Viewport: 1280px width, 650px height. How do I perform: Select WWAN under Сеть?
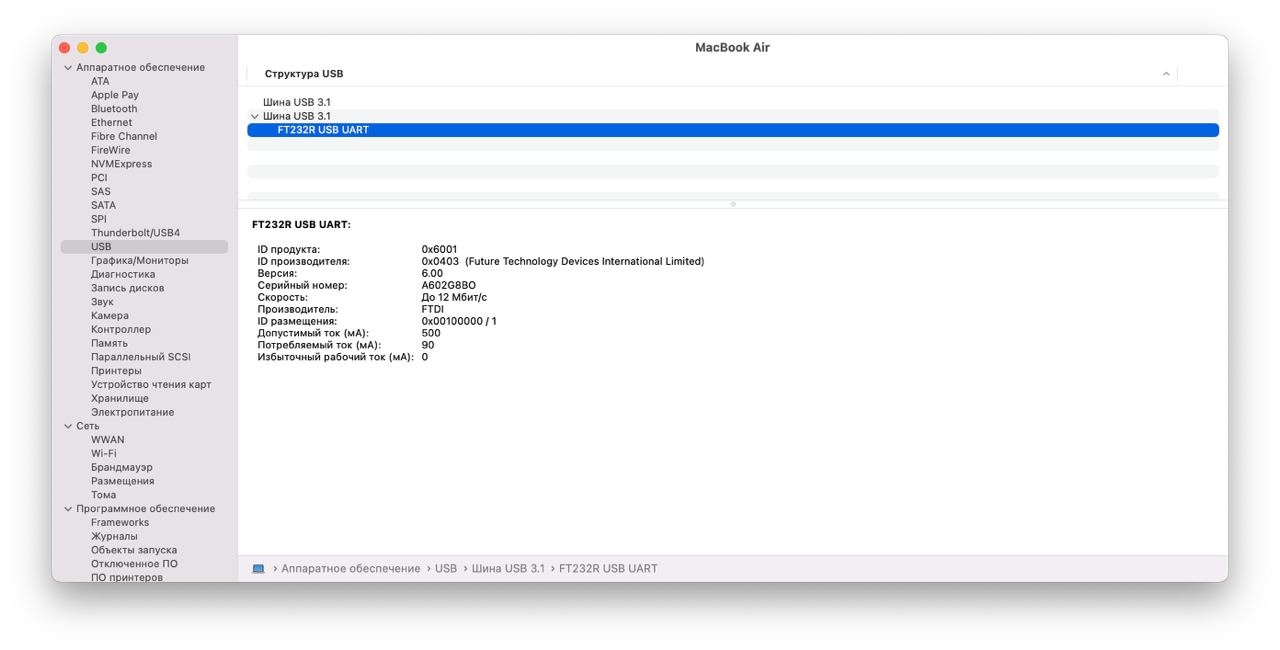(108, 440)
